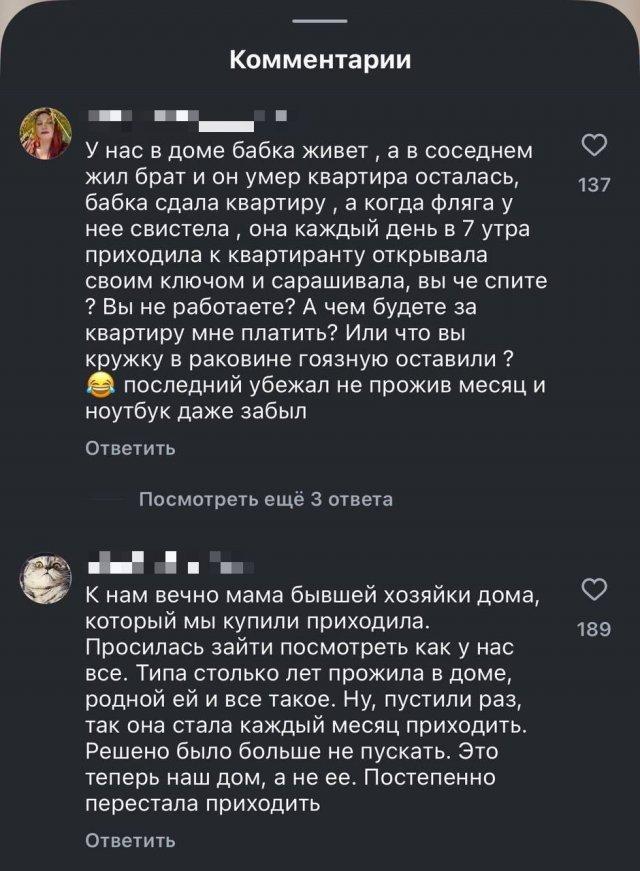Tap the 189 like counter
The height and width of the screenshot is (871, 640).
pos(596,629)
